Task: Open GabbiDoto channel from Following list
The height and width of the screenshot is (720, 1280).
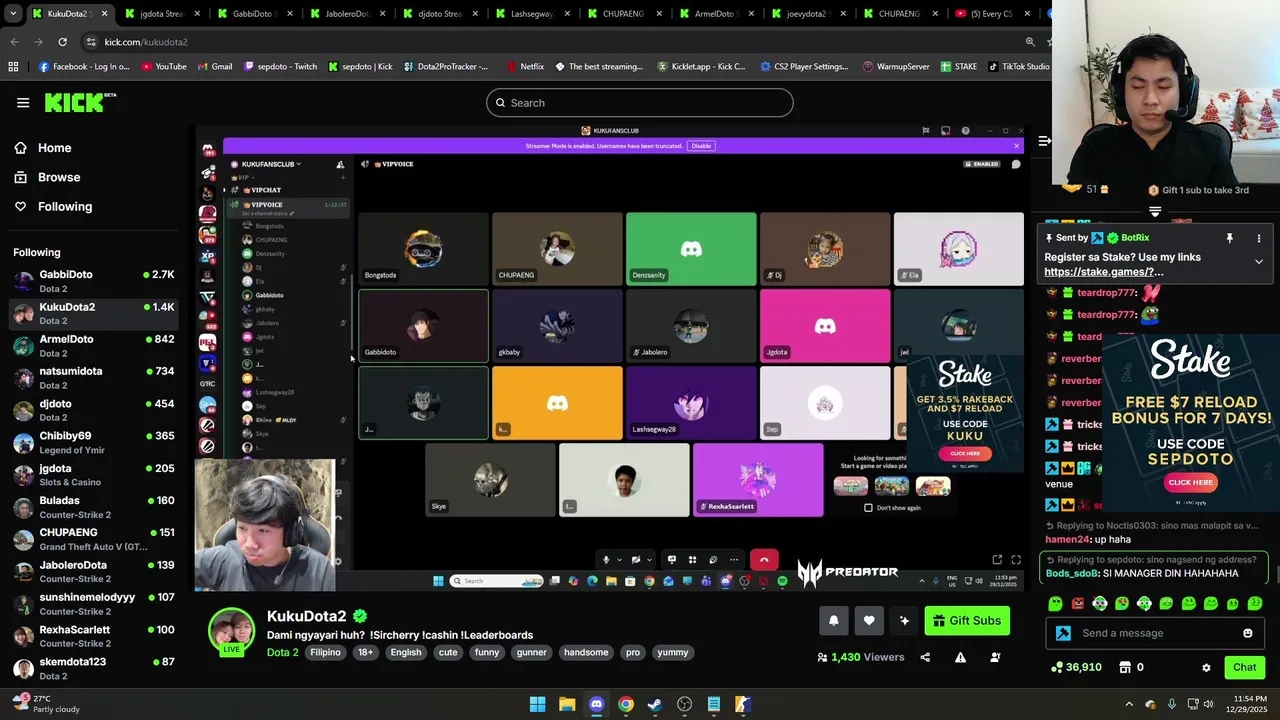Action: click(93, 281)
